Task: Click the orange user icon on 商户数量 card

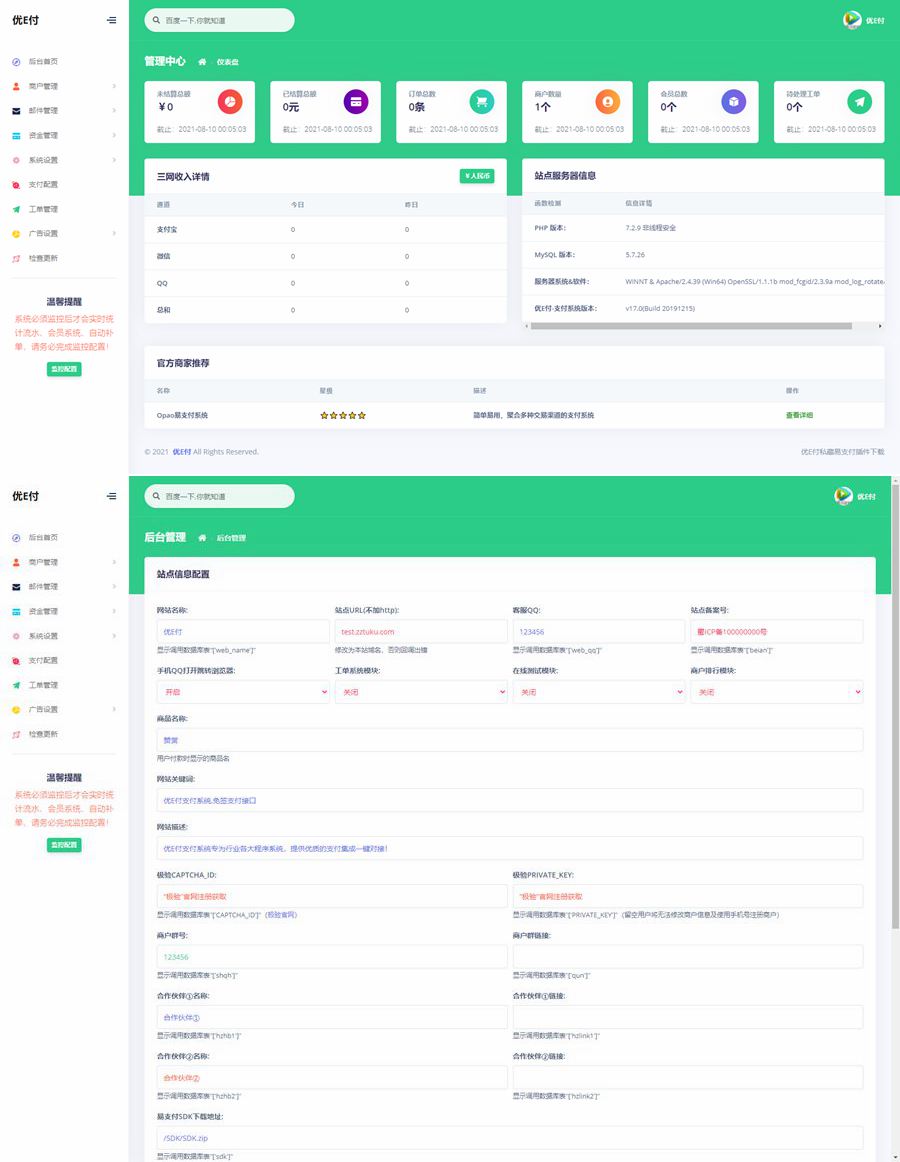Action: click(x=608, y=101)
